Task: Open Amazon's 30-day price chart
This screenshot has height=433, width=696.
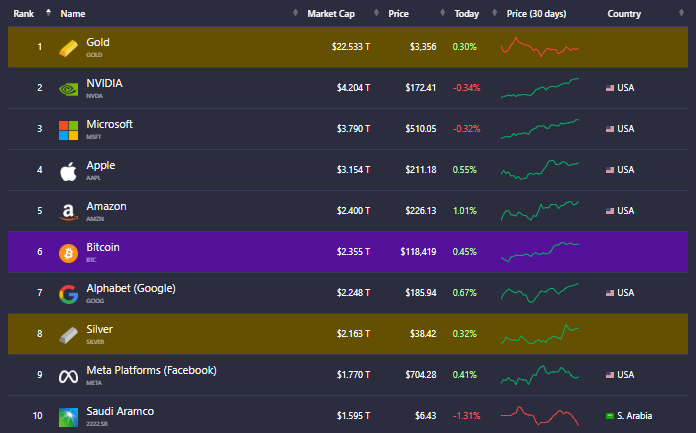Action: click(x=540, y=211)
